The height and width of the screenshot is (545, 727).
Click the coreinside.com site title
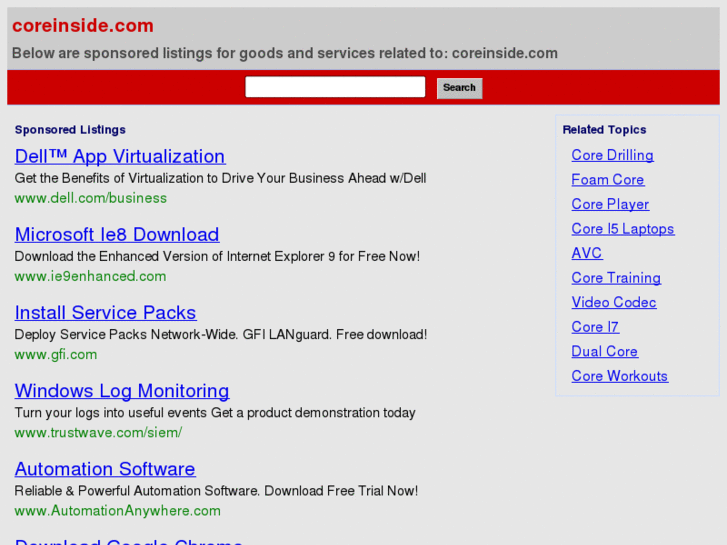[83, 26]
